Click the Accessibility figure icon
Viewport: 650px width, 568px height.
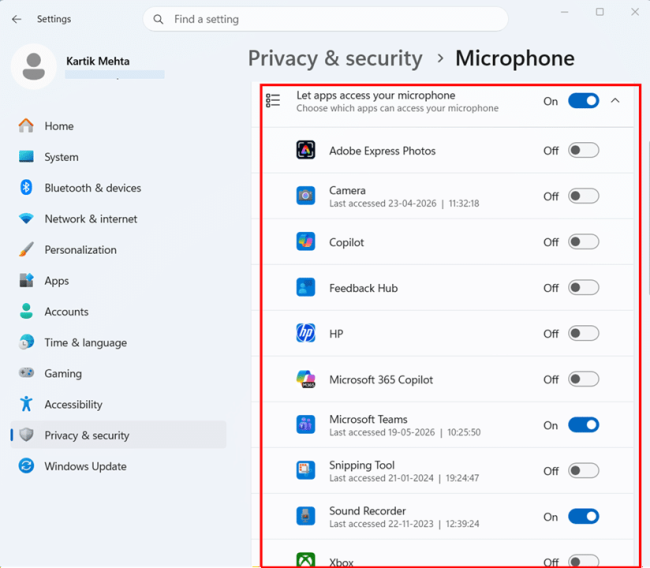(26, 404)
